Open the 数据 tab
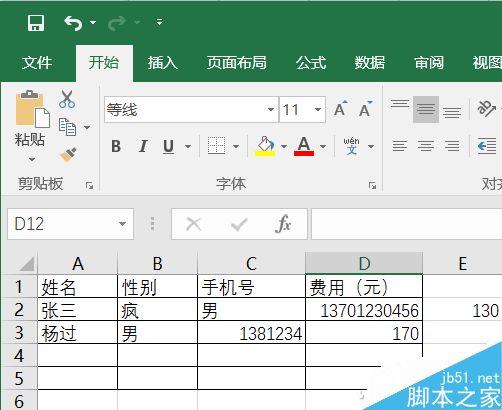 (370, 63)
